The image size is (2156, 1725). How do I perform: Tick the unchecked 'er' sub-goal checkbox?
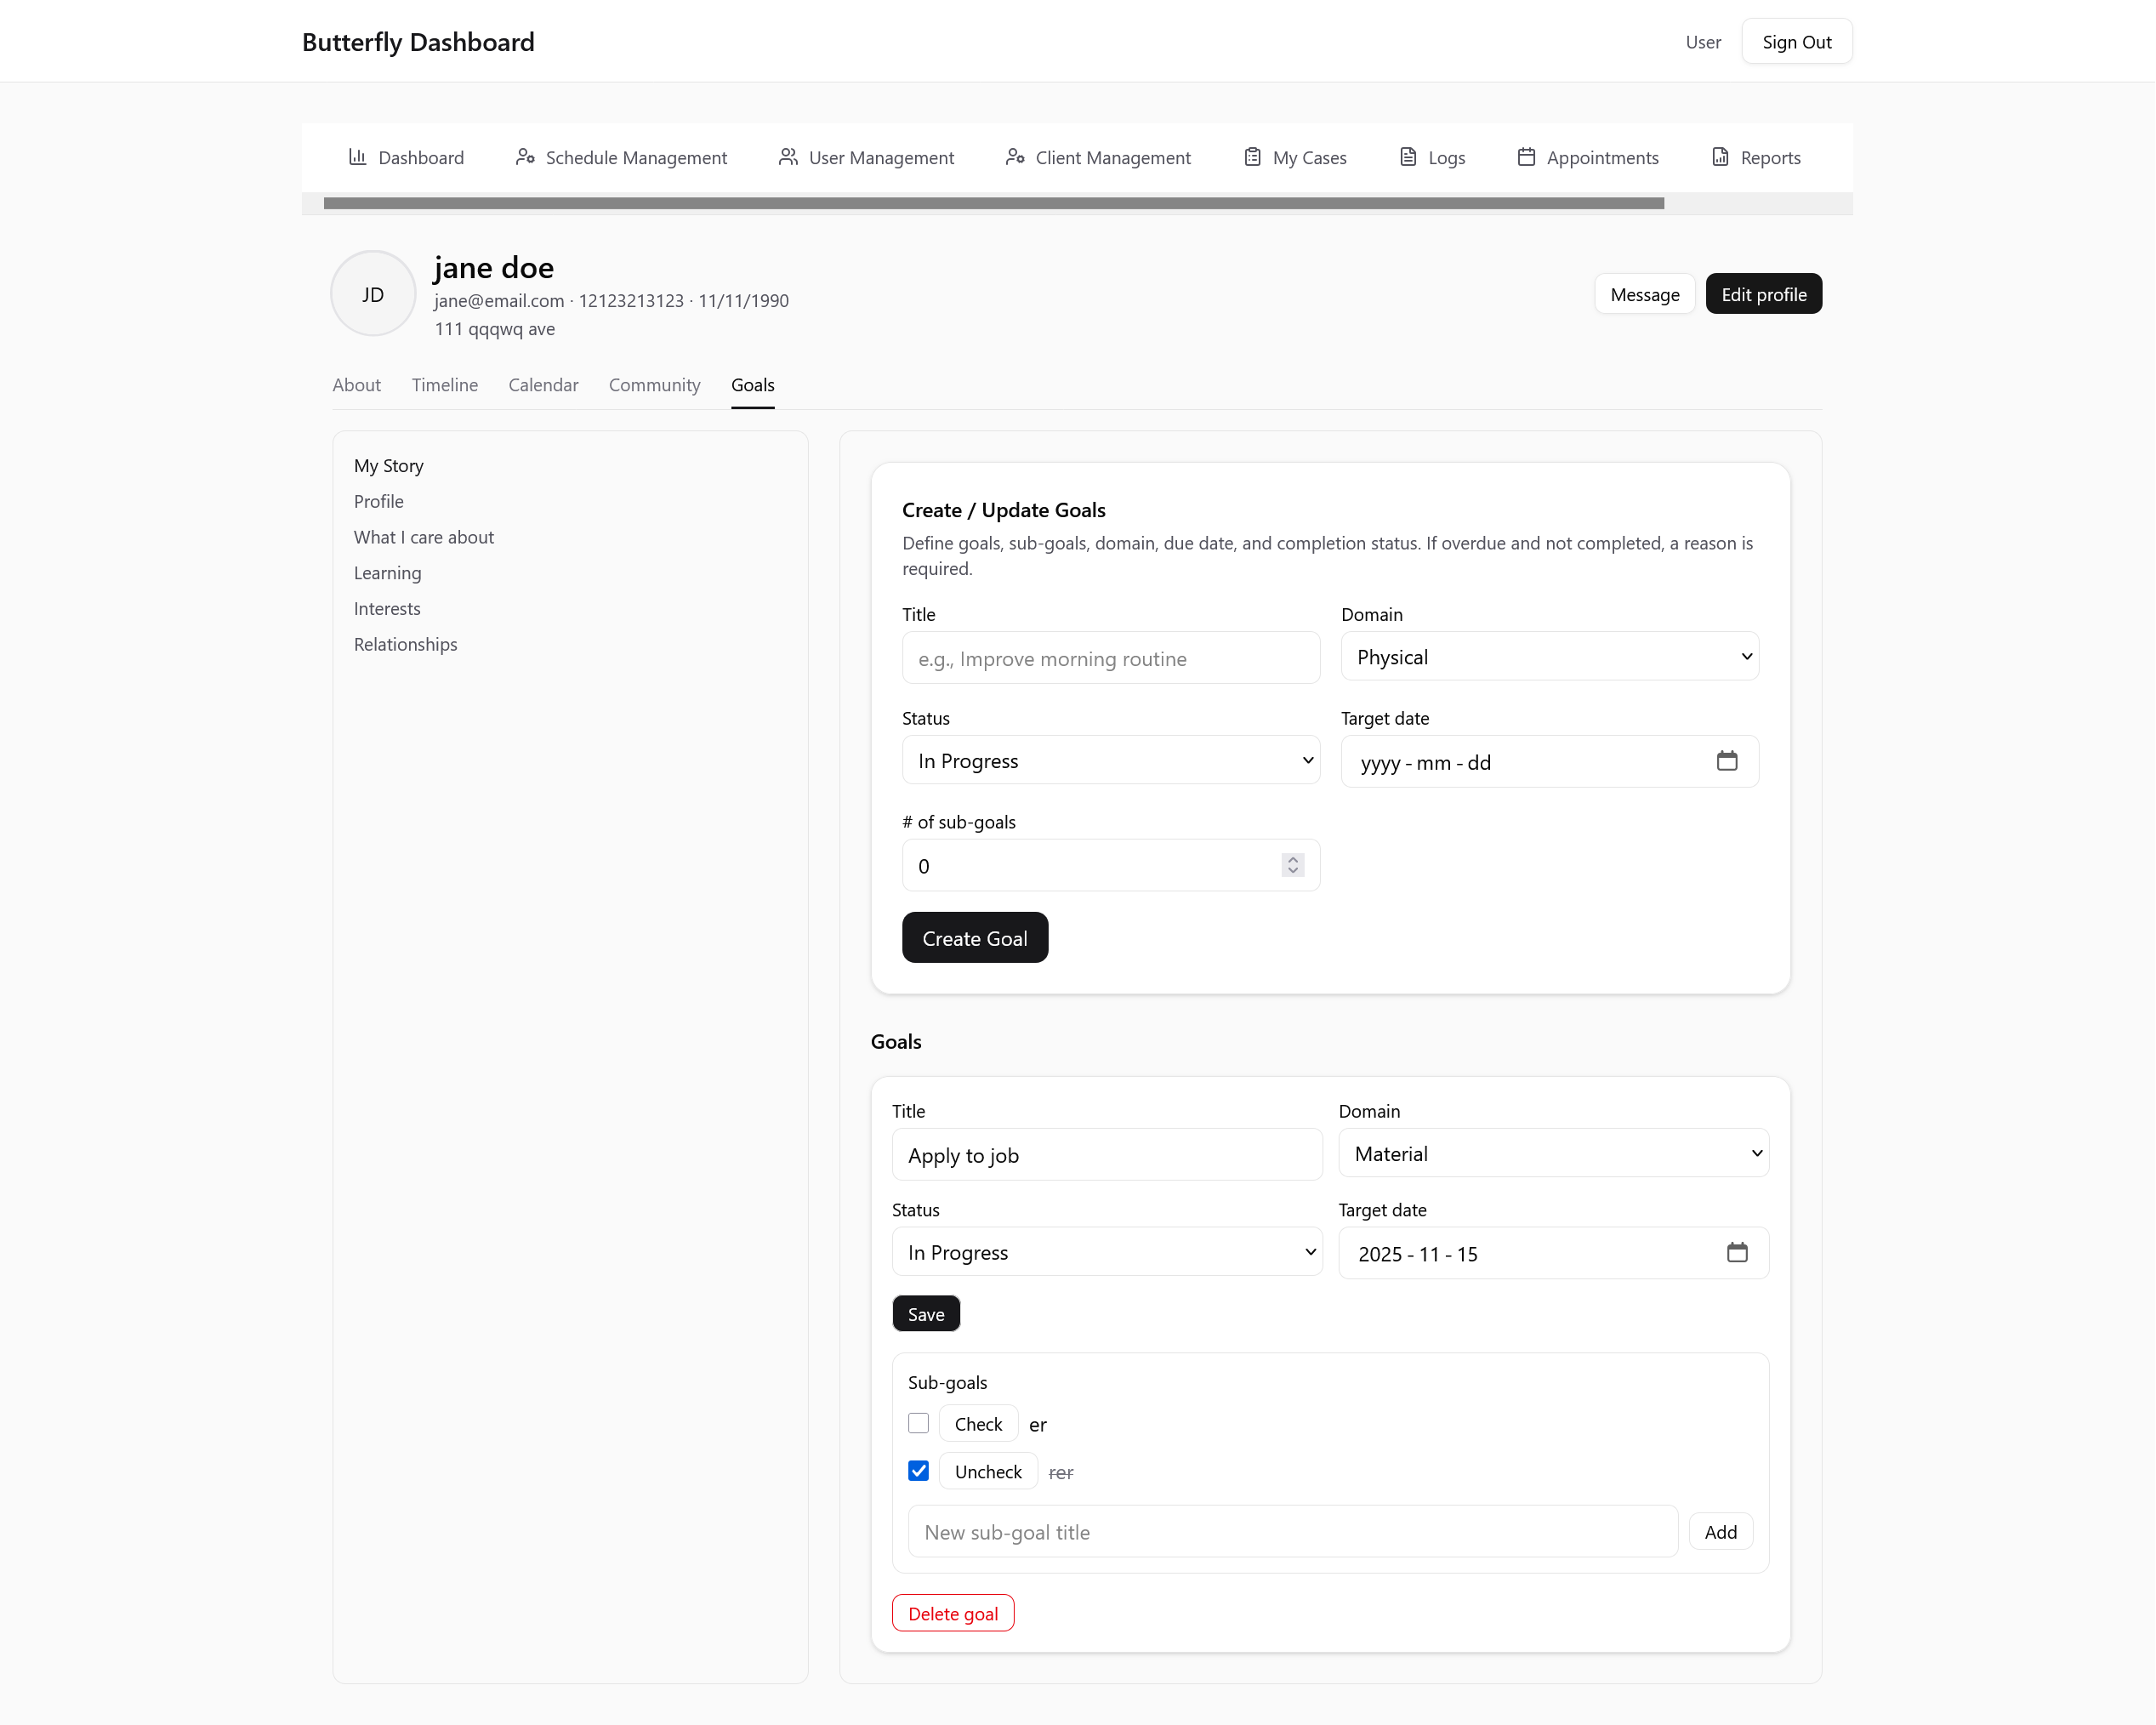[918, 1423]
